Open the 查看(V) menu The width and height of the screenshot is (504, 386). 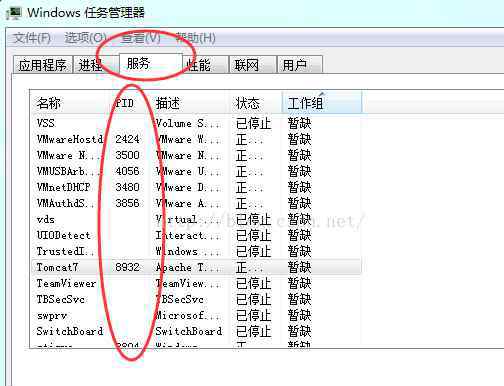pos(140,38)
